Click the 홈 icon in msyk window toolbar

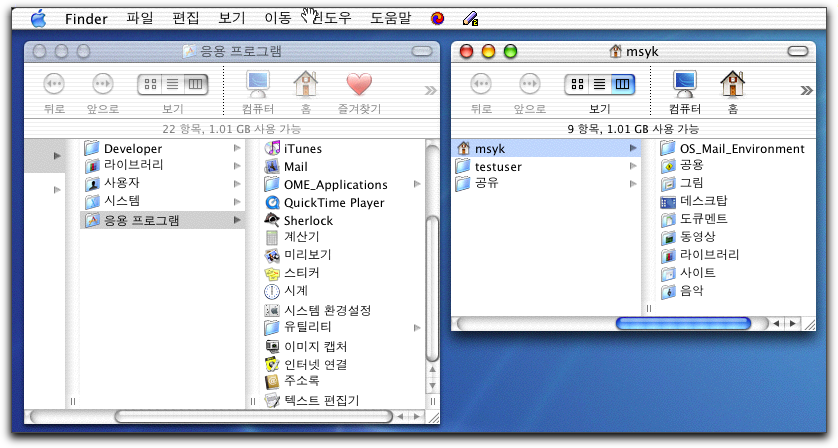[732, 85]
